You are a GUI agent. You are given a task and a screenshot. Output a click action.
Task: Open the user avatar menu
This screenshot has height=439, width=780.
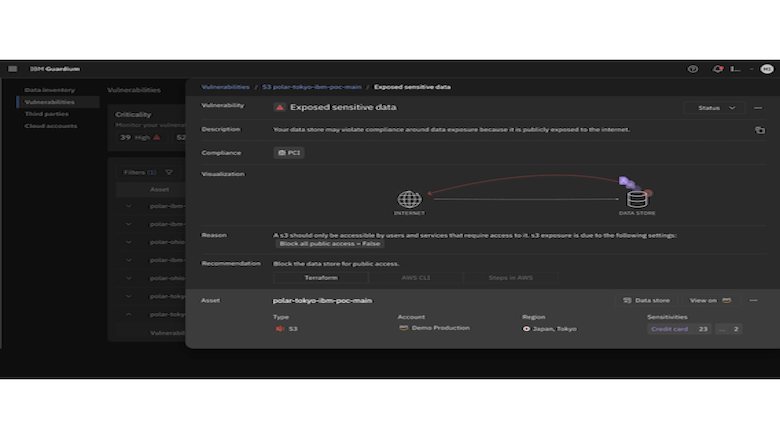pos(767,69)
